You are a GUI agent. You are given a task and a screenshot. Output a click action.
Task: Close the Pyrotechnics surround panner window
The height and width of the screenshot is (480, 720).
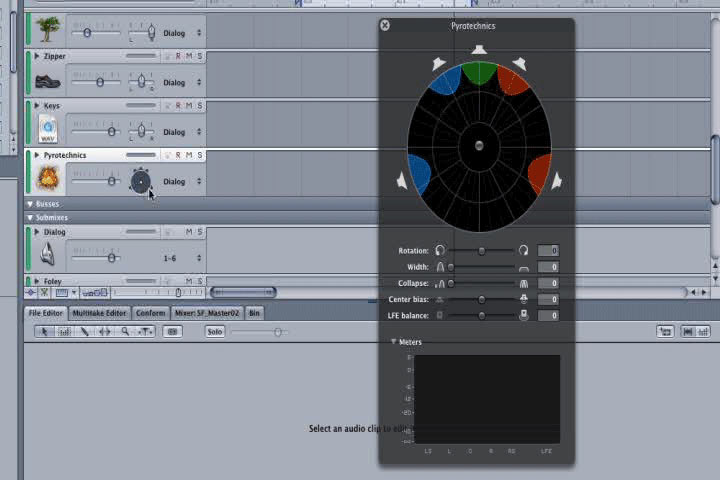385,26
